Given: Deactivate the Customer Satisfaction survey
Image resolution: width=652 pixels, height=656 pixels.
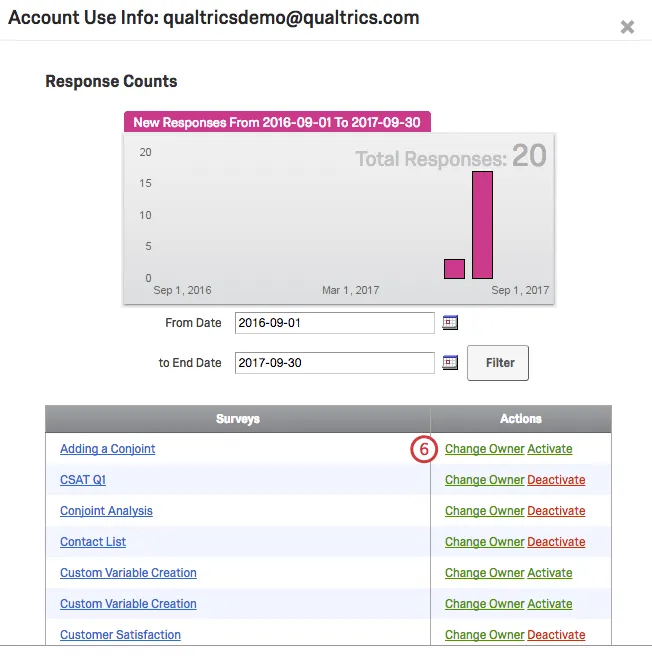Looking at the screenshot, I should (556, 635).
